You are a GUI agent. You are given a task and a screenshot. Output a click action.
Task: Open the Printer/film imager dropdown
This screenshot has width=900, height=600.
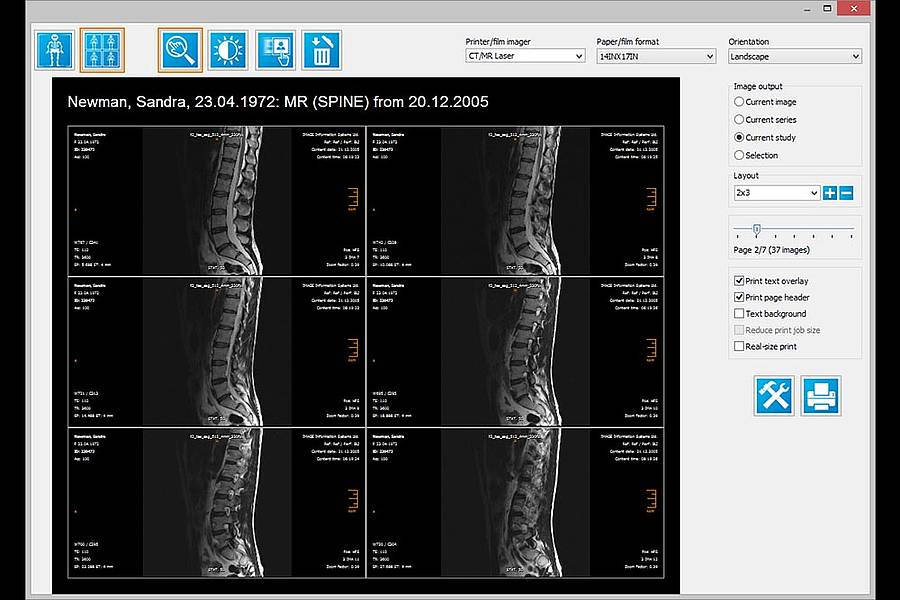[524, 57]
